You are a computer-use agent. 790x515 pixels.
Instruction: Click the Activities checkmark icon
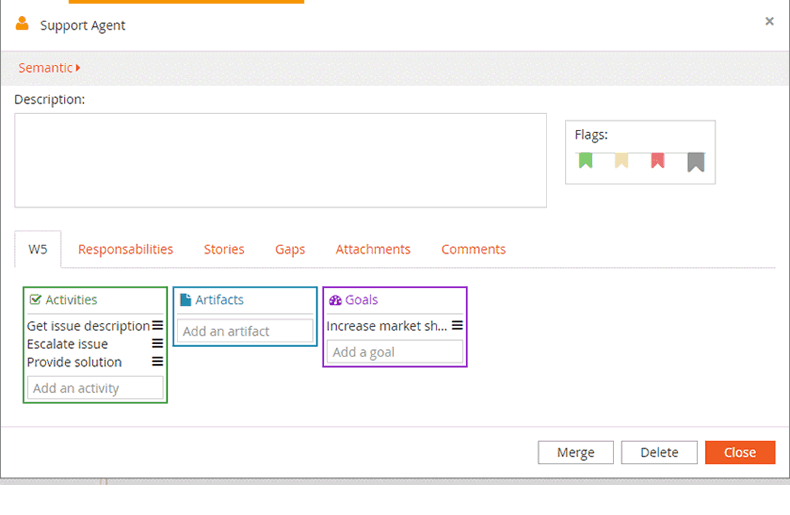pos(35,300)
